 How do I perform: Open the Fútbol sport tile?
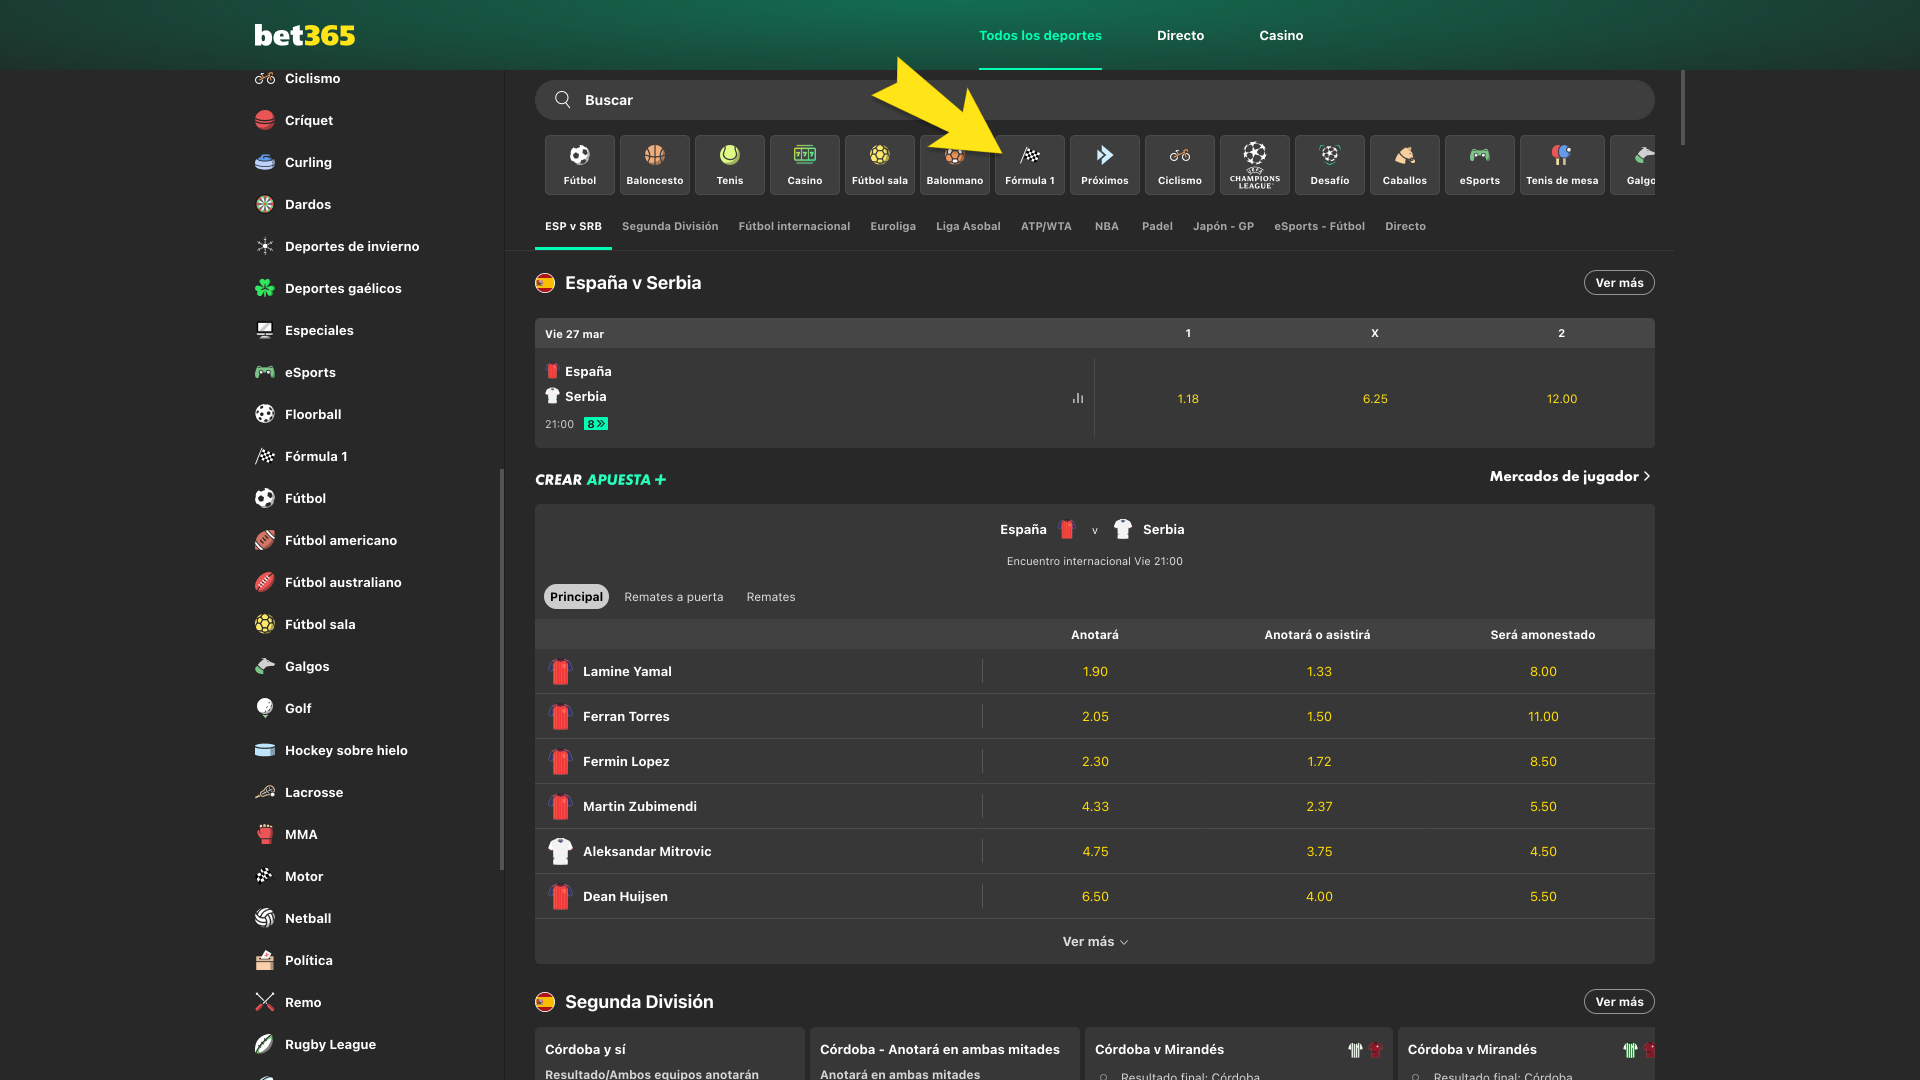579,165
